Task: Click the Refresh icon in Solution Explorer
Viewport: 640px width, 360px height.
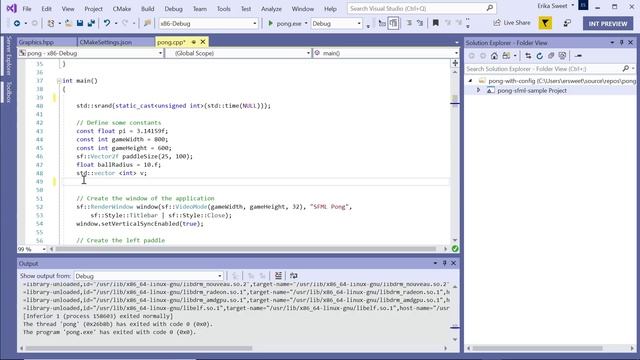Action: tap(540, 56)
